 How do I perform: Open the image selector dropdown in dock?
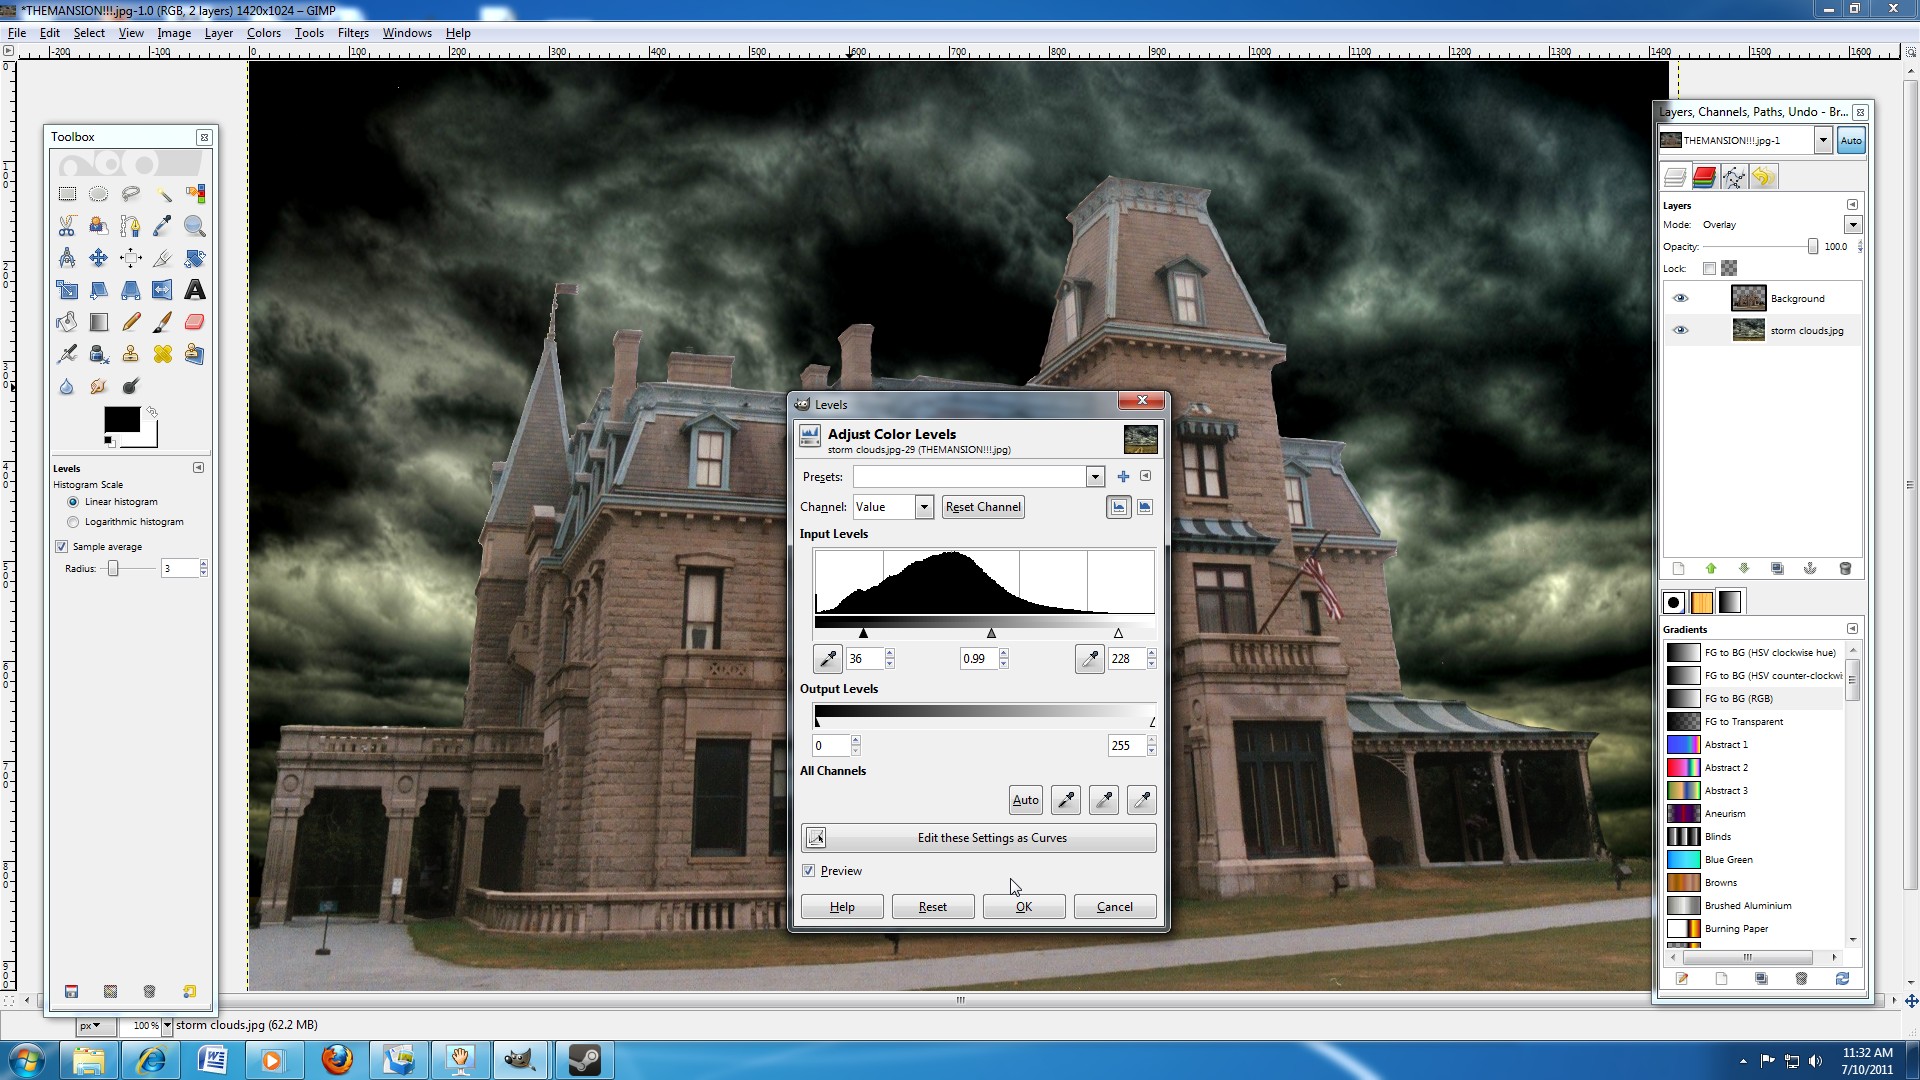coord(1823,141)
